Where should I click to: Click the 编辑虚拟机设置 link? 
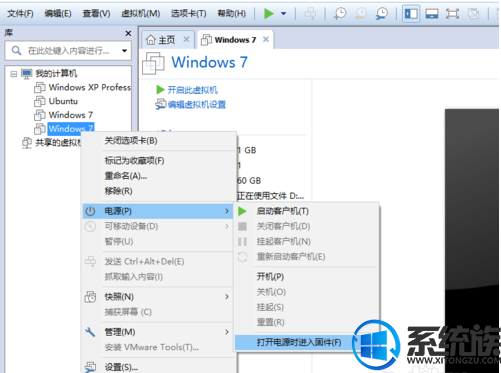pos(197,105)
